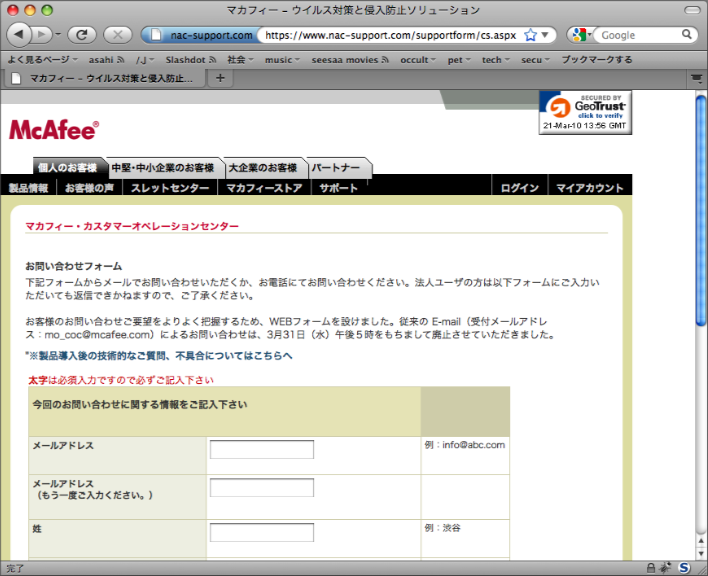Click the ブックマークする bookmarklet
Viewport: 708px width, 576px height.
pyautogui.click(x=596, y=60)
